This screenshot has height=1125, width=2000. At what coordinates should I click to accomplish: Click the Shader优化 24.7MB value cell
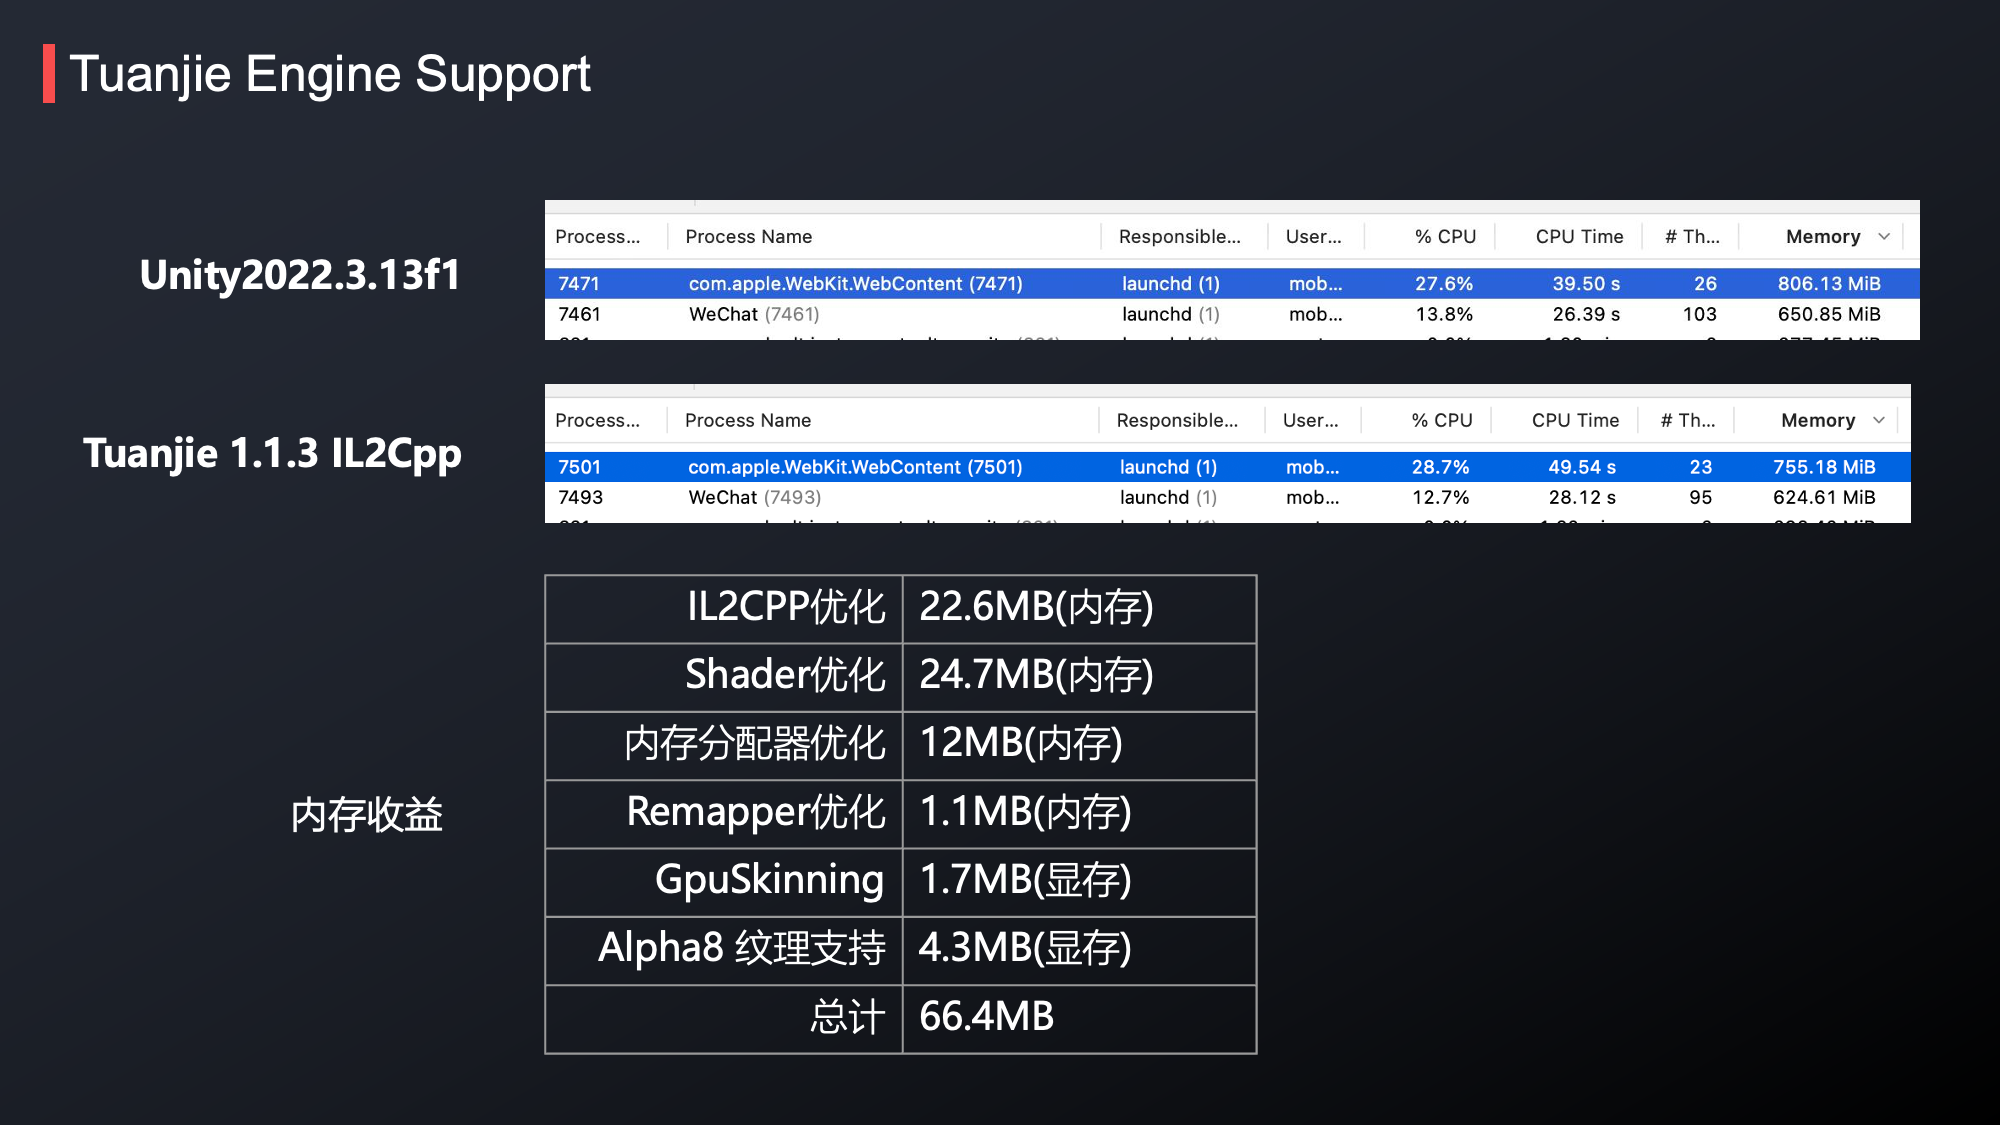click(1036, 676)
